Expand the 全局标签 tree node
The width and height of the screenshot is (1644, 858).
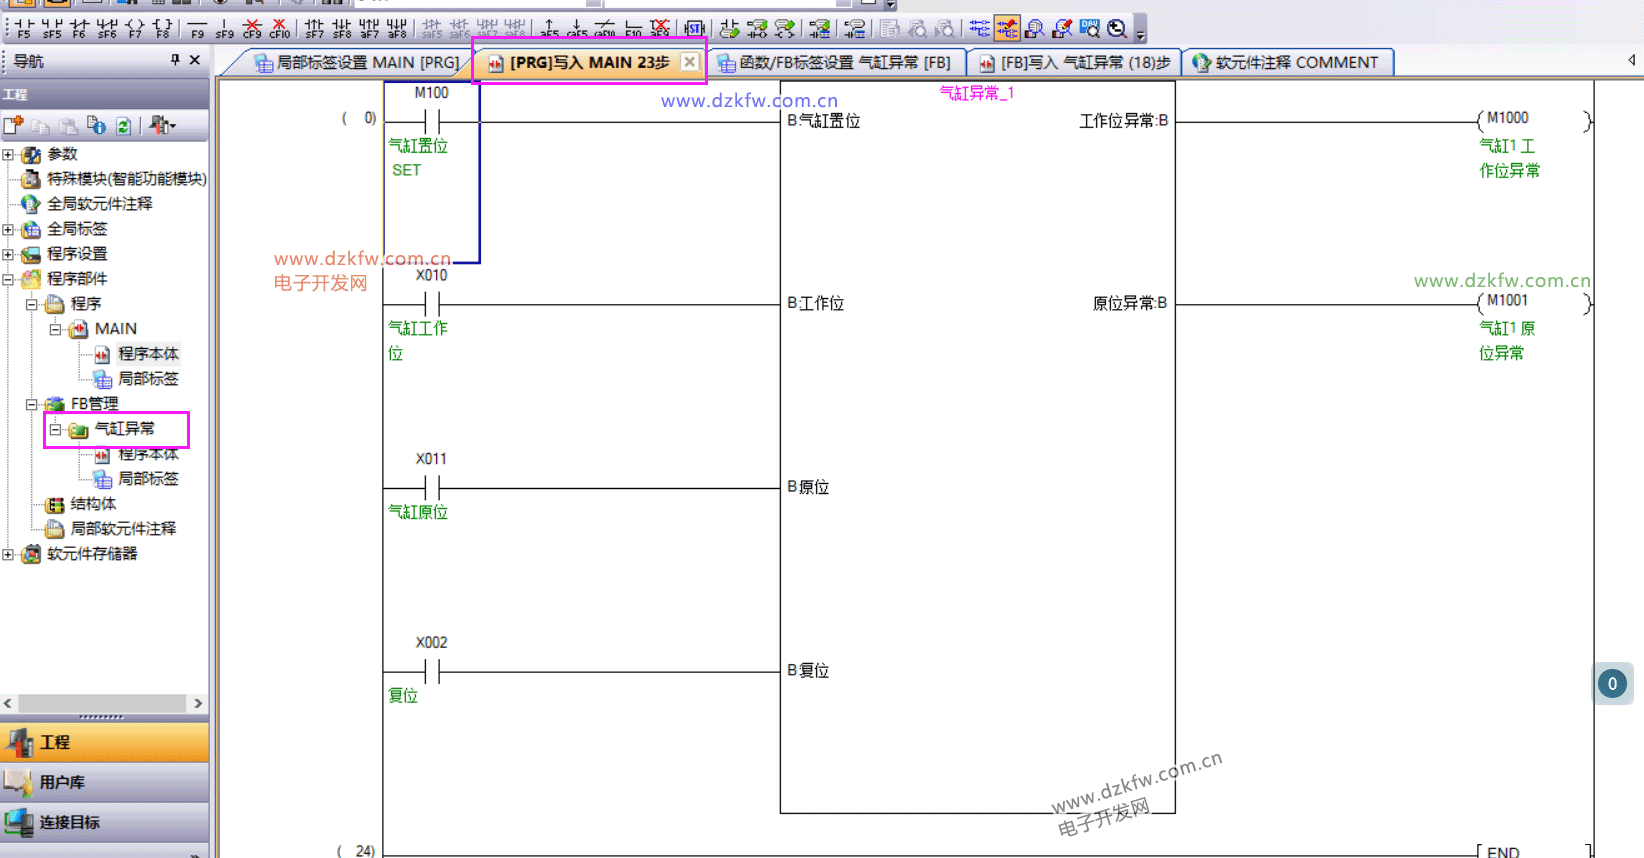click(8, 230)
